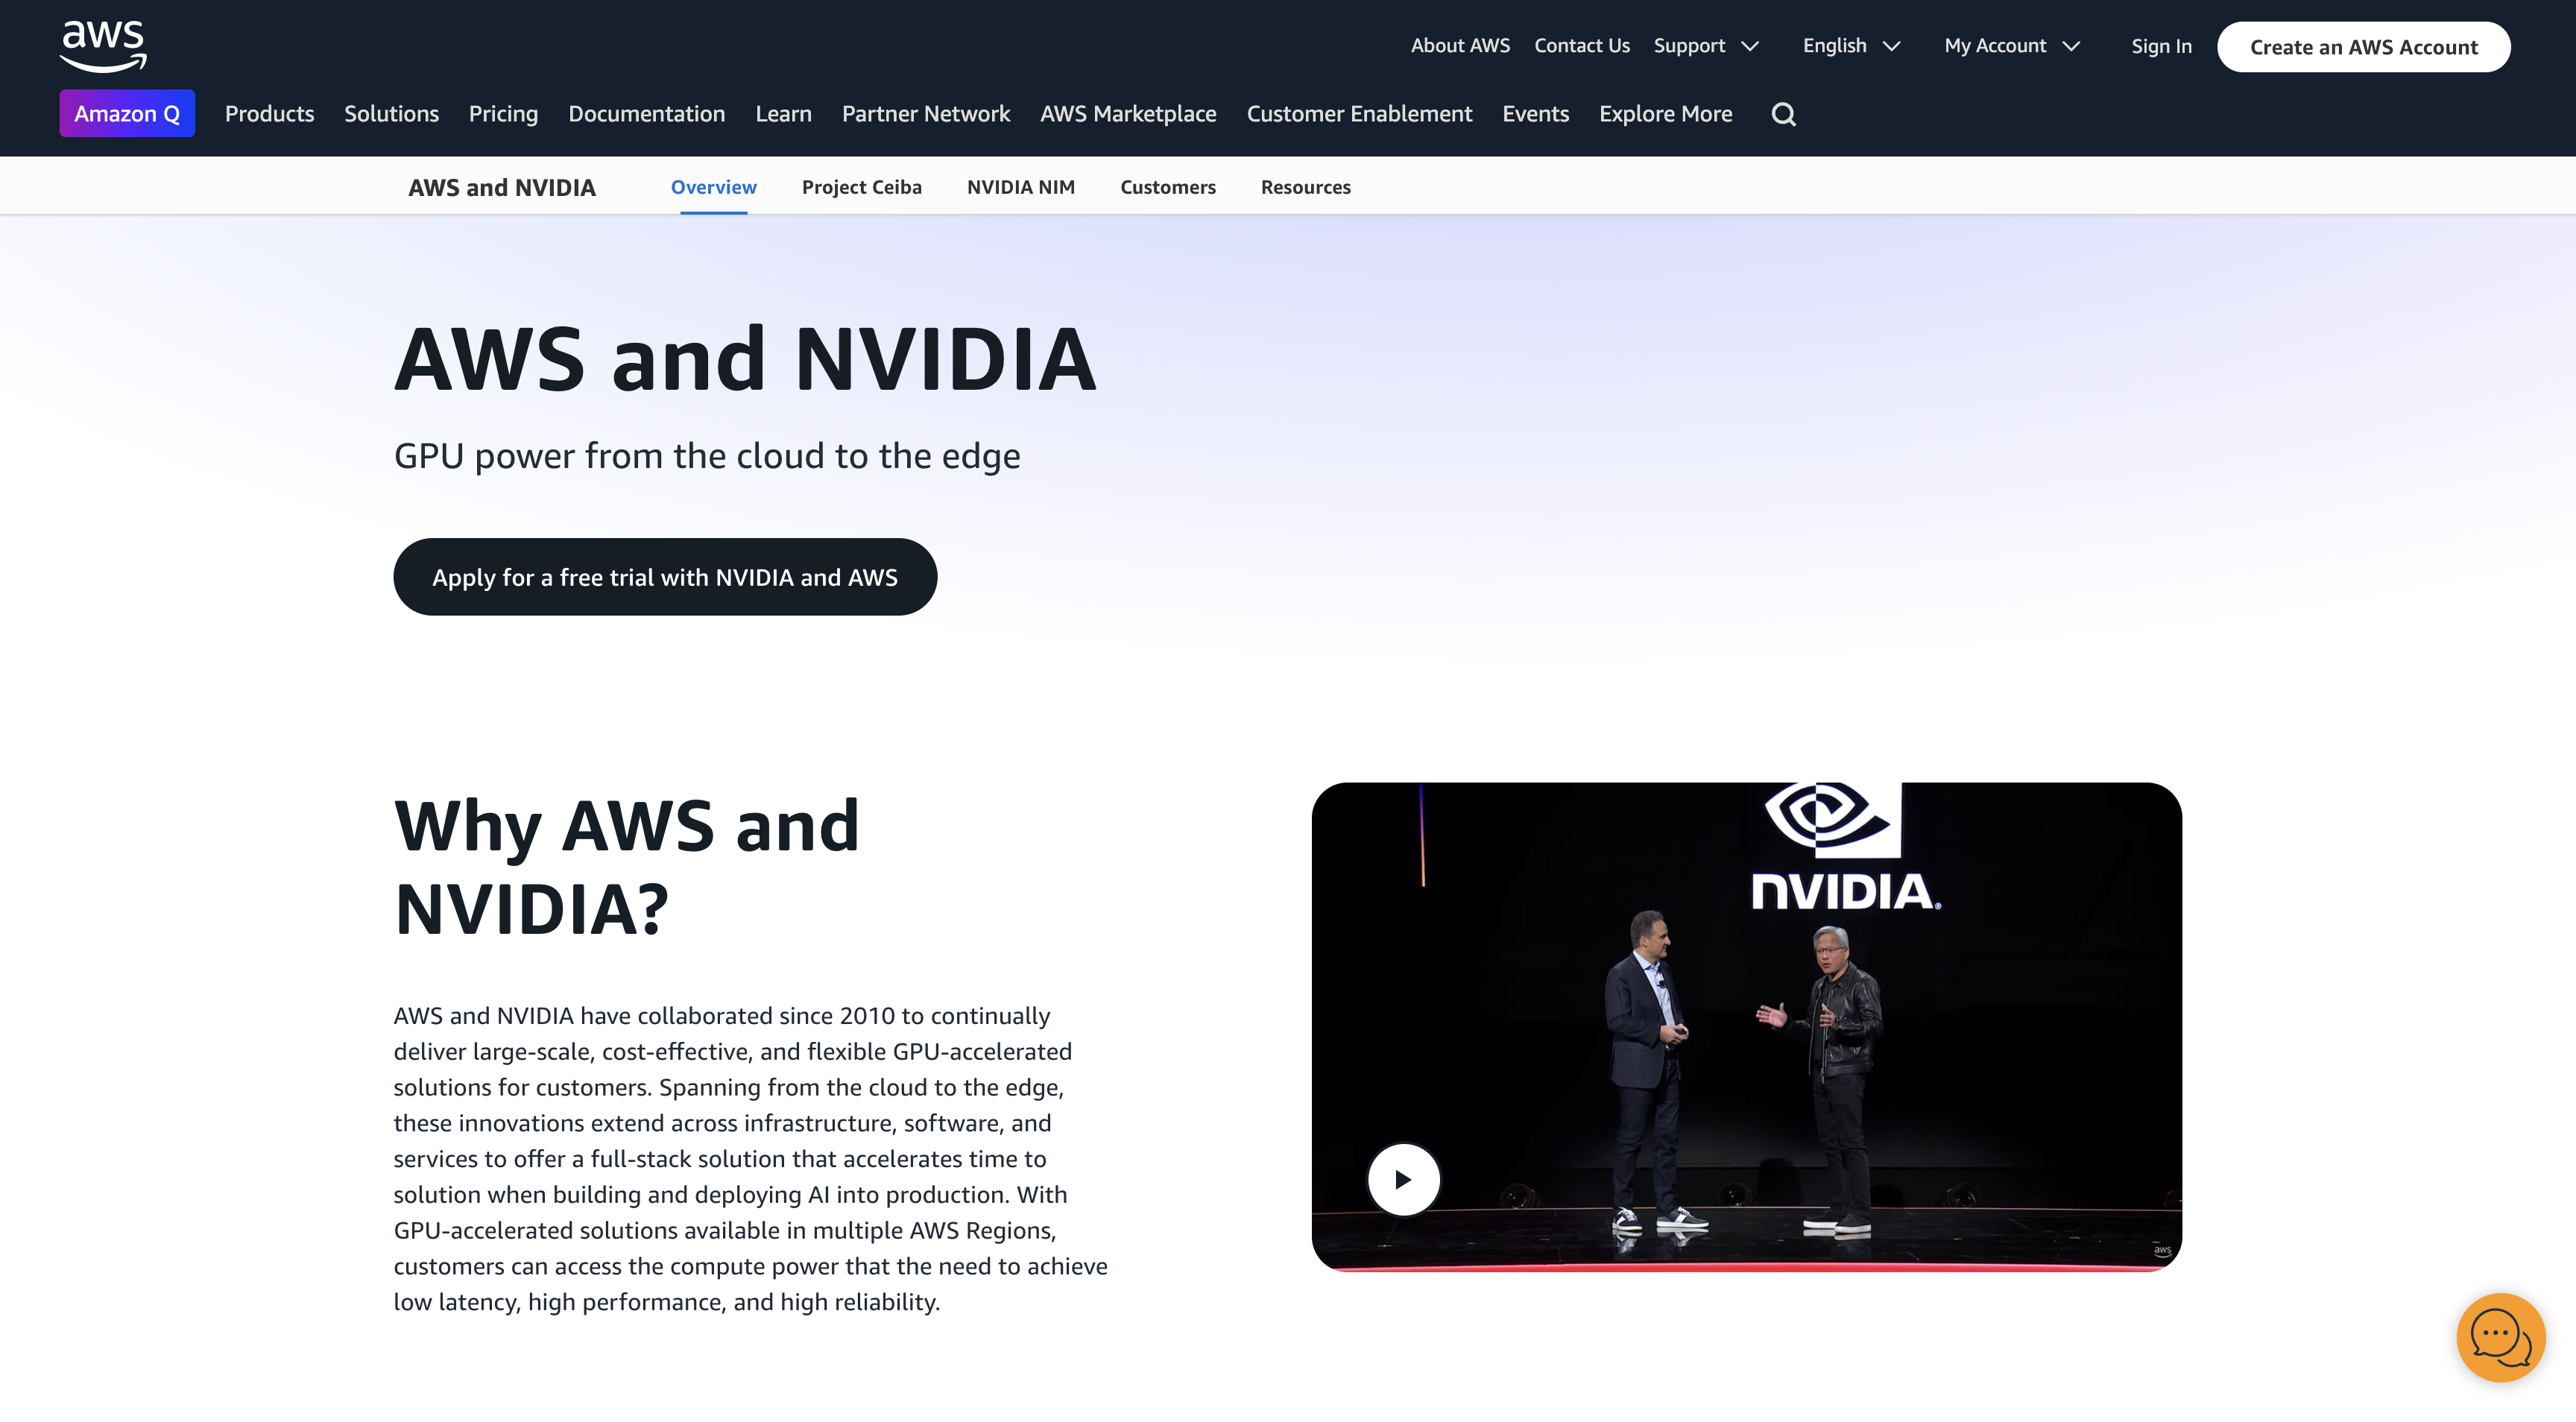This screenshot has width=2576, height=1422.
Task: Expand the Support dropdown
Action: click(x=1706, y=46)
